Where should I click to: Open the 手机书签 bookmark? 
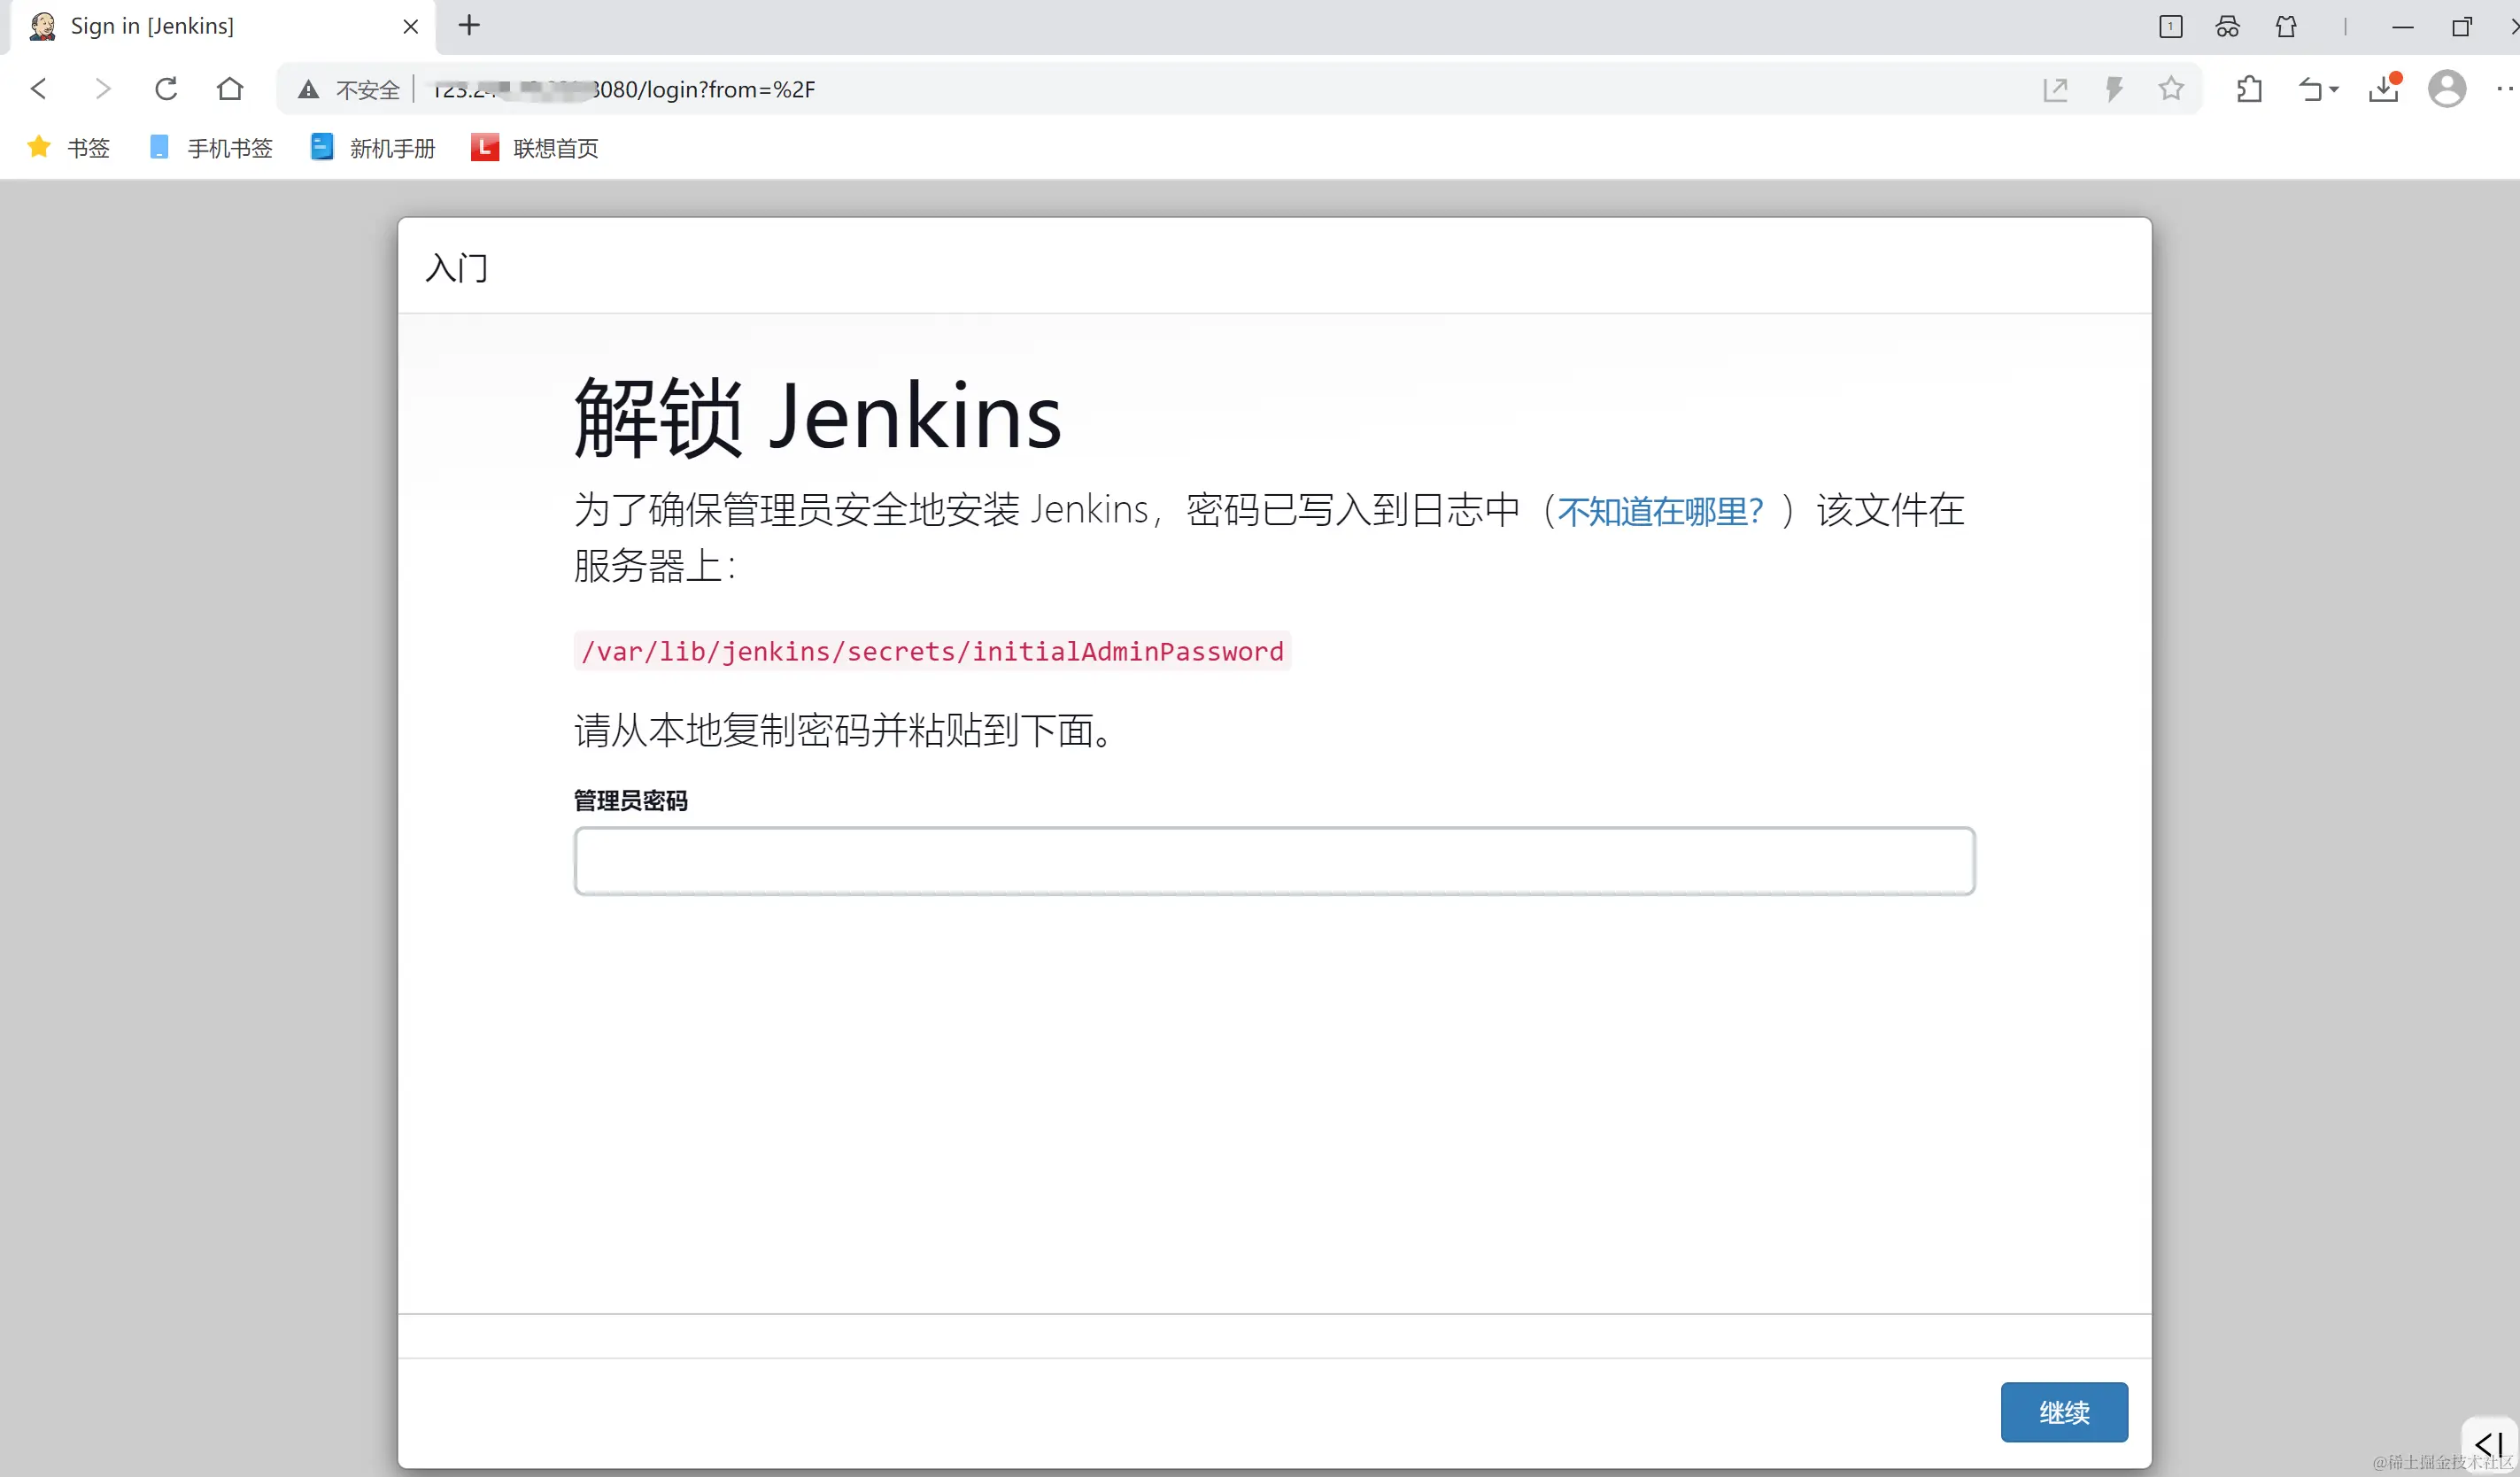210,148
